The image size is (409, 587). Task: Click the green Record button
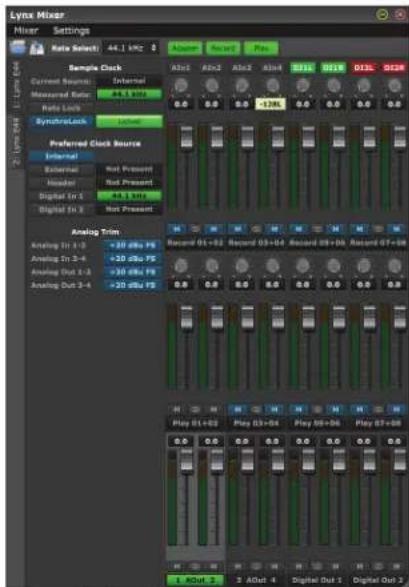click(x=223, y=48)
